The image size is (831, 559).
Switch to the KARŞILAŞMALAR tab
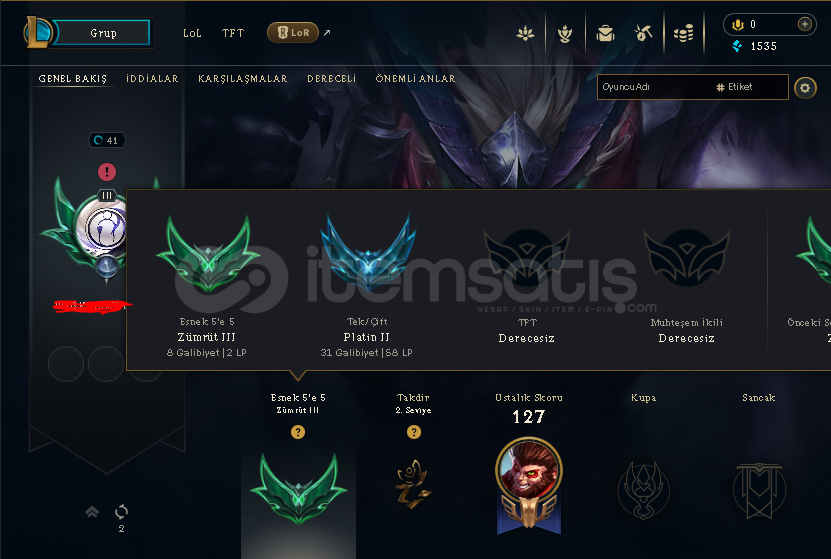click(243, 78)
